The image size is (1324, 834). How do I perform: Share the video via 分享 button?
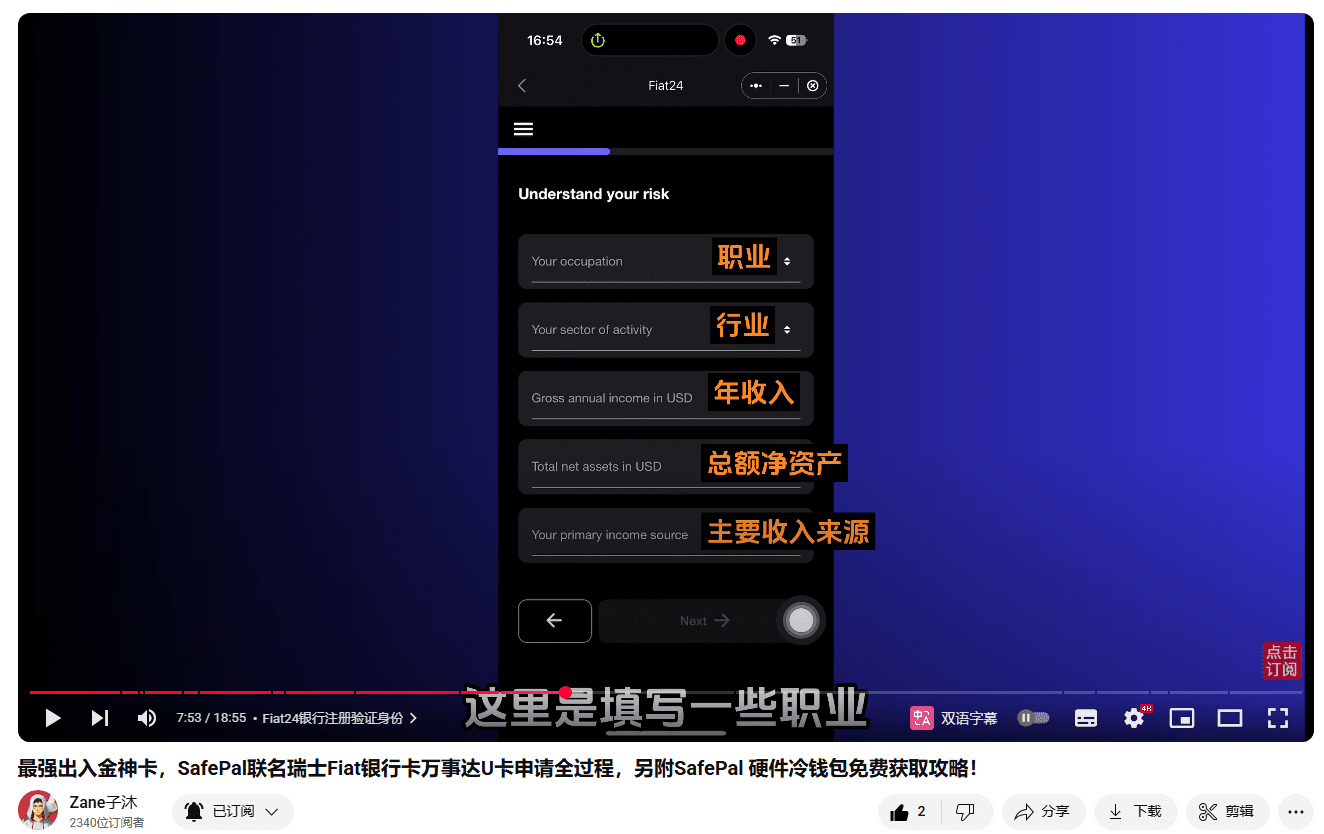coord(1044,812)
